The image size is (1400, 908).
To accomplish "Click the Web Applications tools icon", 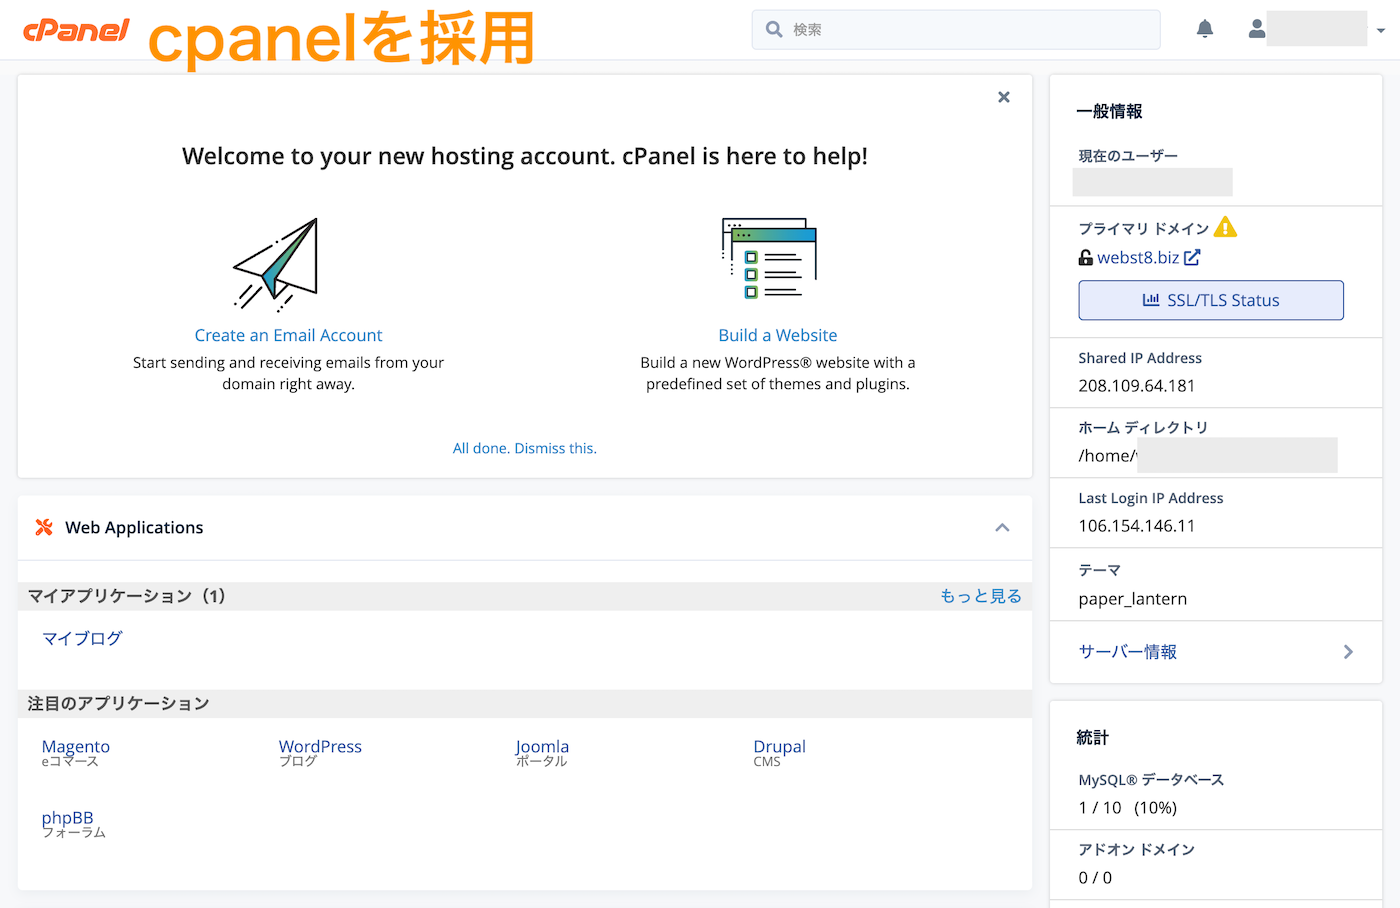I will tap(44, 527).
